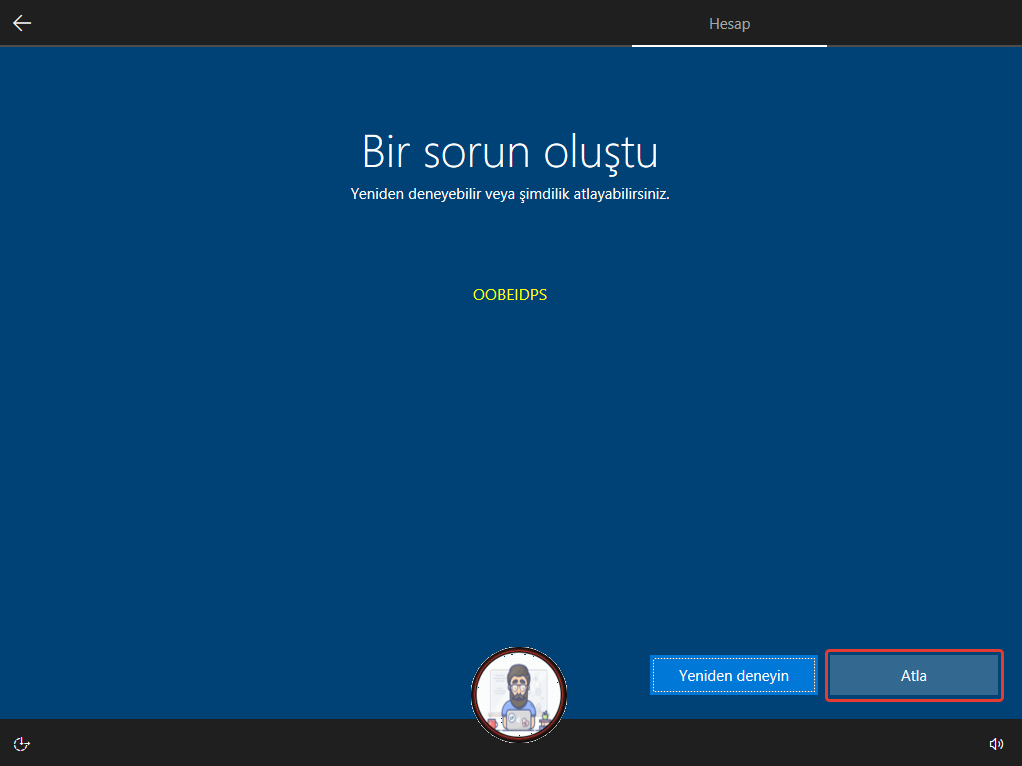This screenshot has height=766, width=1022.
Task: Click the volume speaker icon
Action: coord(996,744)
